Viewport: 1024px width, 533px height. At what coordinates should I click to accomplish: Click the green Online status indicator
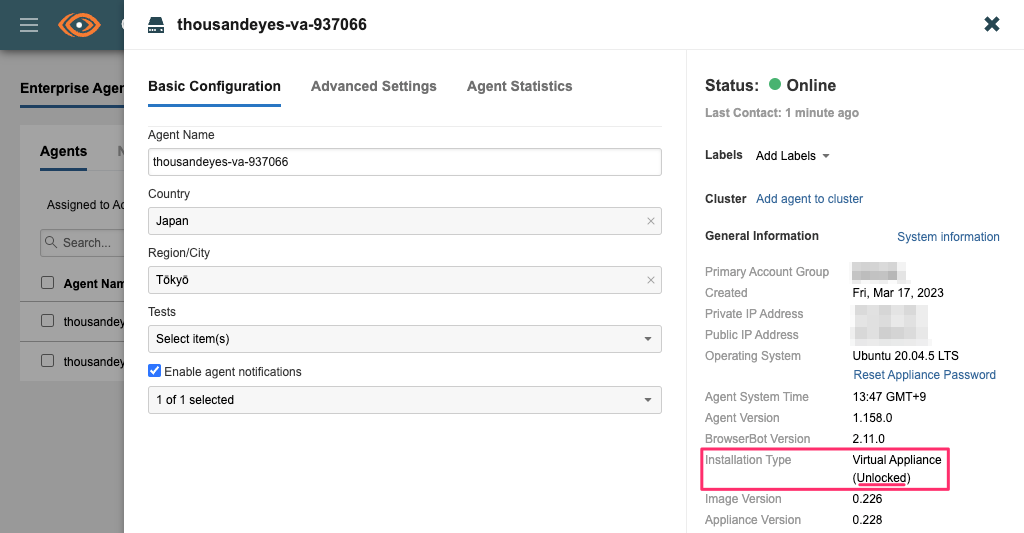point(775,84)
